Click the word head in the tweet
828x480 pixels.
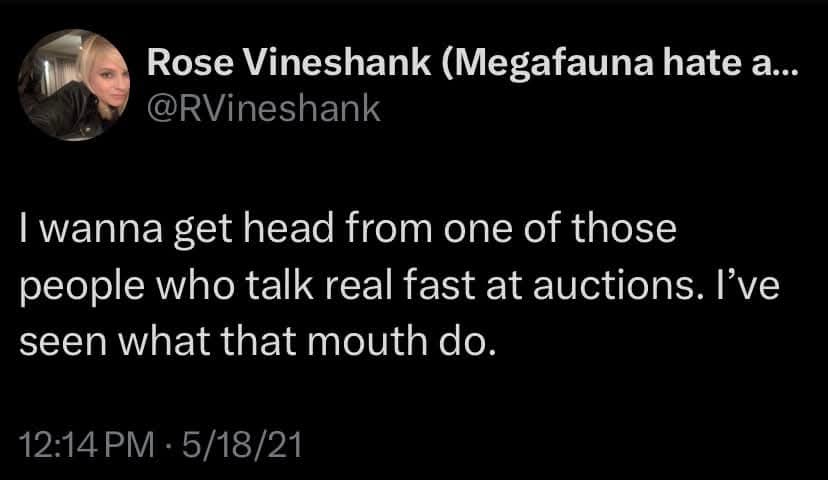click(x=288, y=229)
